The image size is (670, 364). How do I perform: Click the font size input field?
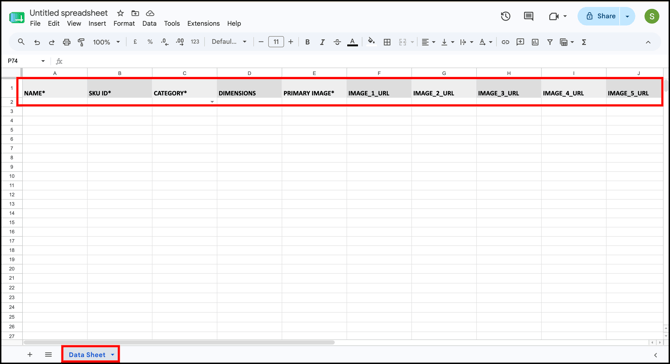coord(276,42)
